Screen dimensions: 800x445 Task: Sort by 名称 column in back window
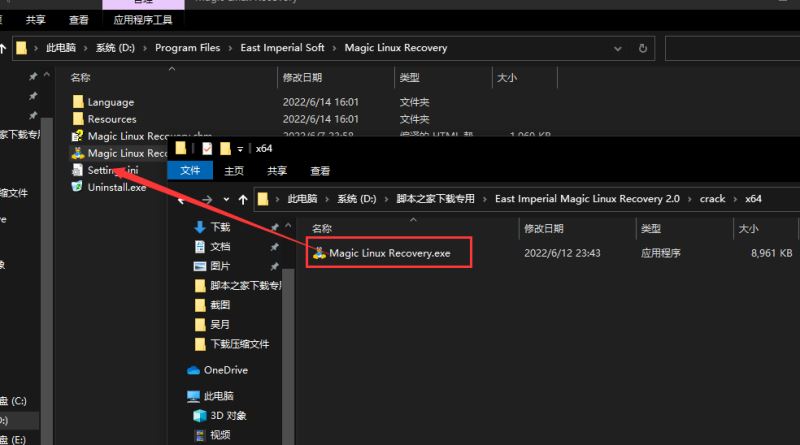click(80, 78)
